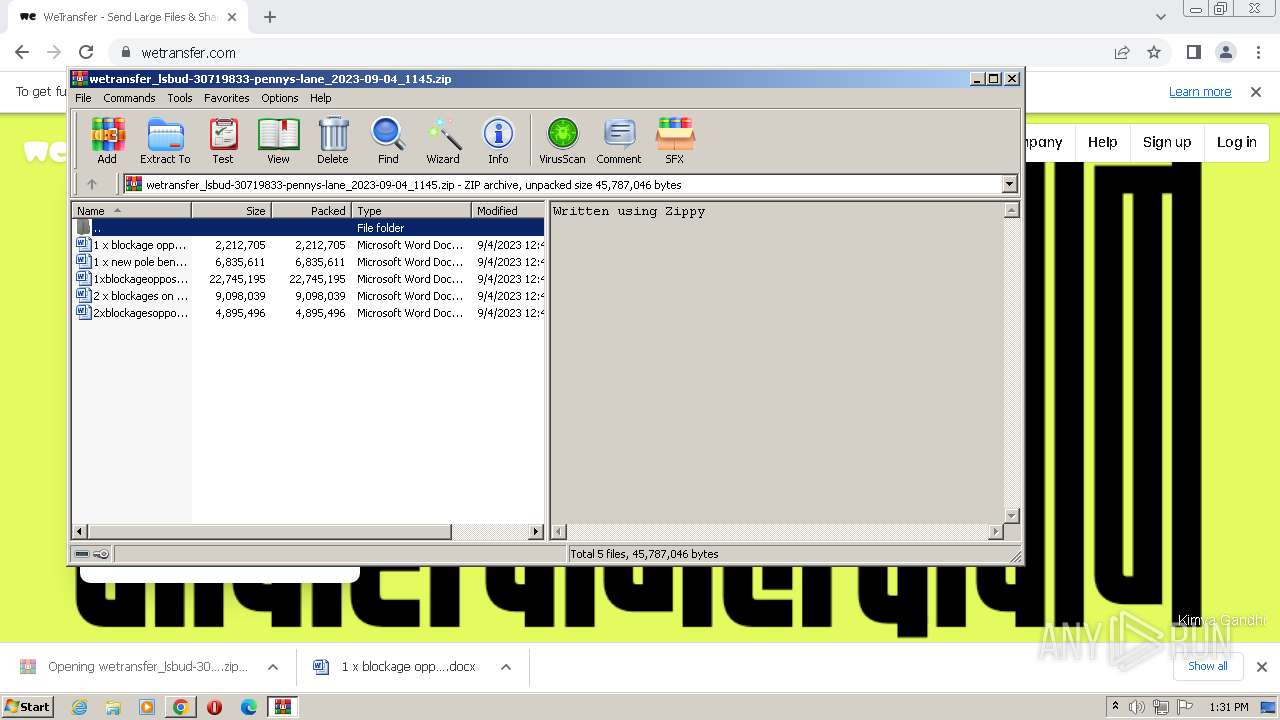Viewport: 1280px width, 720px height.
Task: Click the Test archive icon
Action: [223, 140]
